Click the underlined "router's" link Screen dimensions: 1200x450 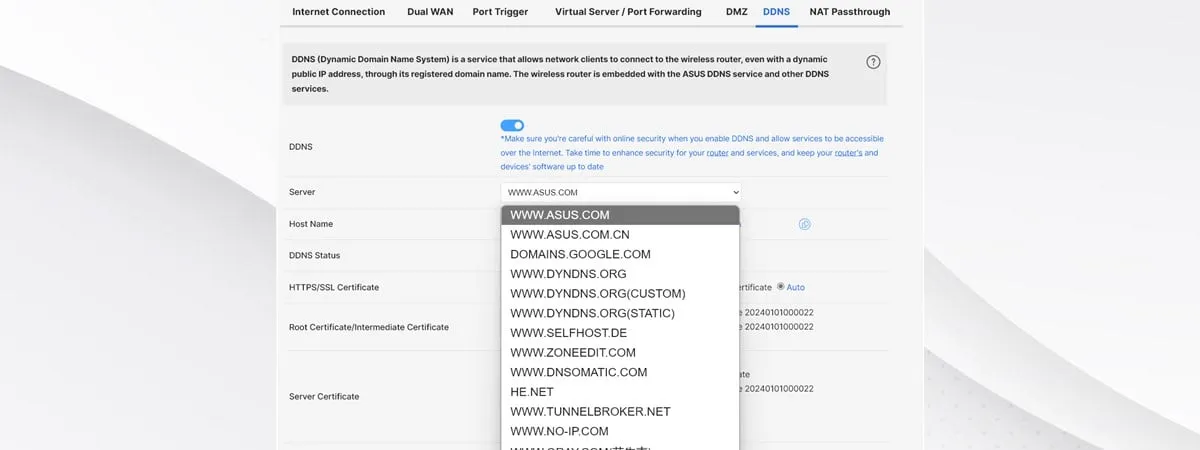point(848,153)
